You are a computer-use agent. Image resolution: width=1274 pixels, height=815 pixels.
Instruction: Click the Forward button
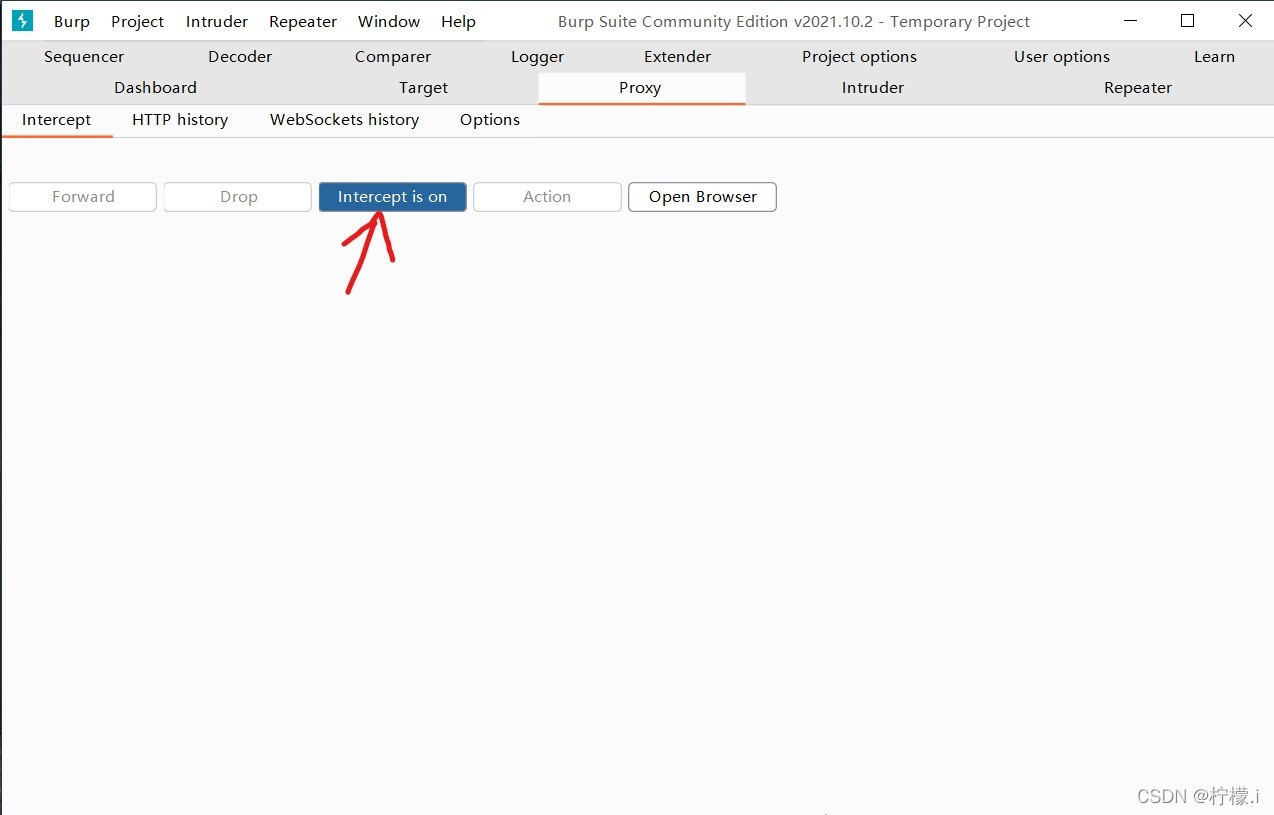coord(83,197)
